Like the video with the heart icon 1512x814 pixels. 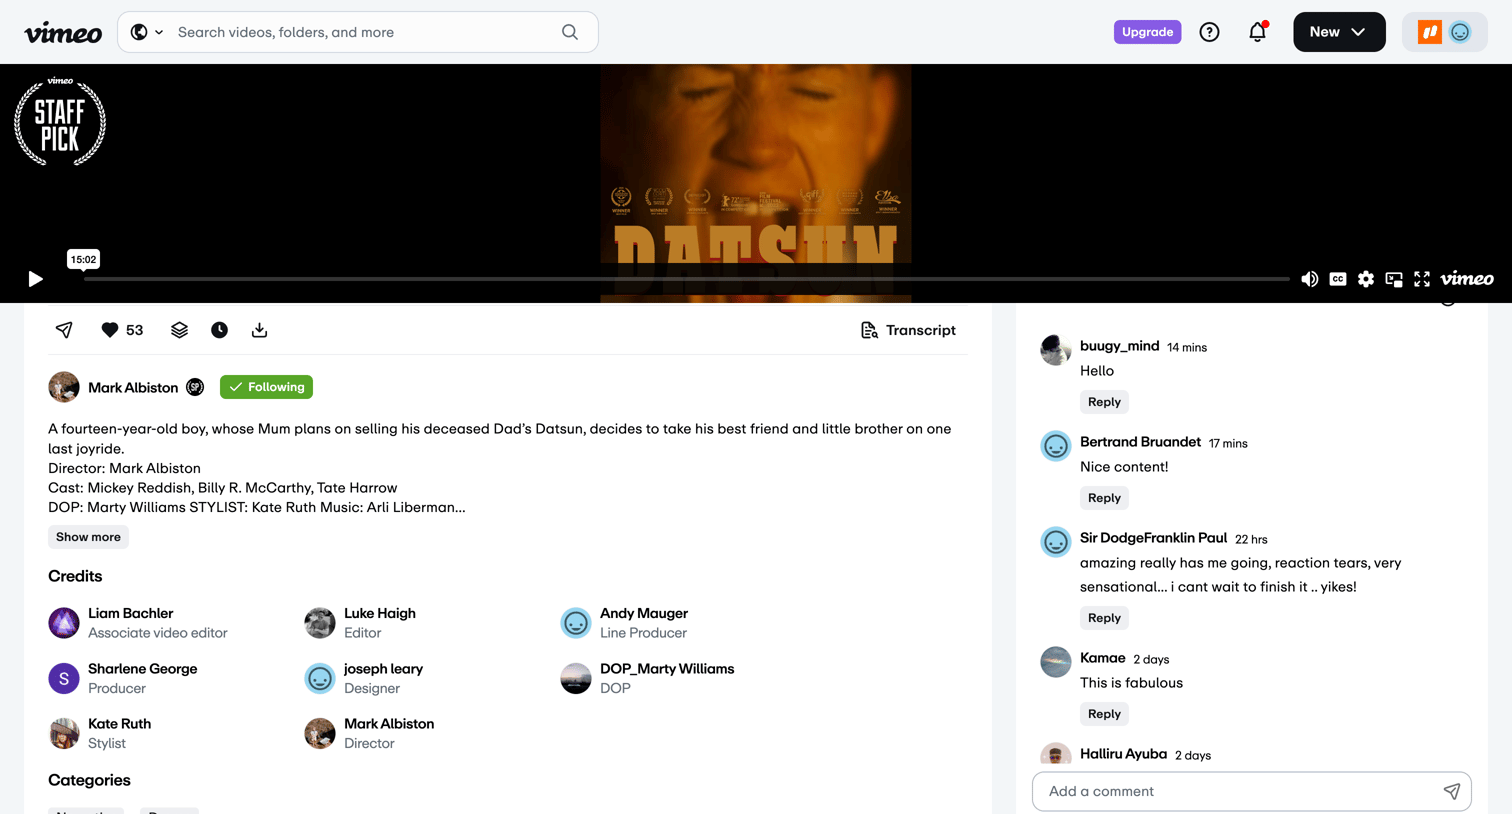(110, 330)
